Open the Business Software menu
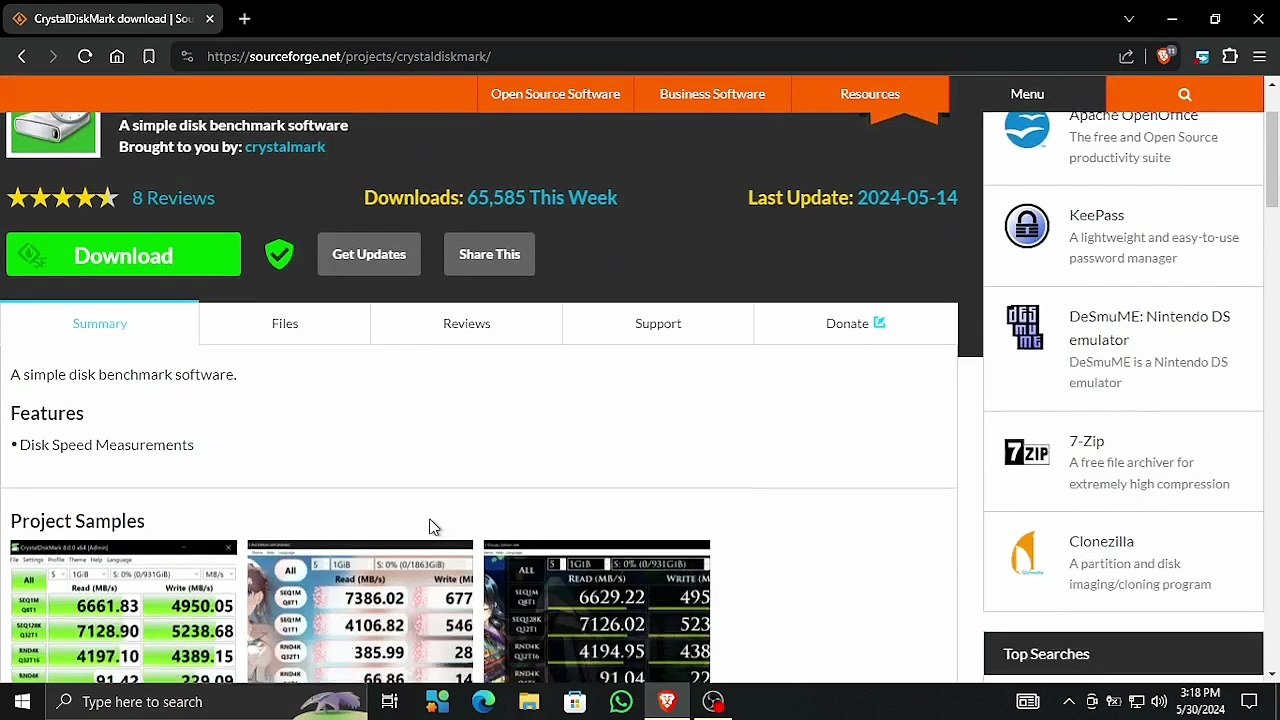The width and height of the screenshot is (1280, 720). click(x=712, y=94)
